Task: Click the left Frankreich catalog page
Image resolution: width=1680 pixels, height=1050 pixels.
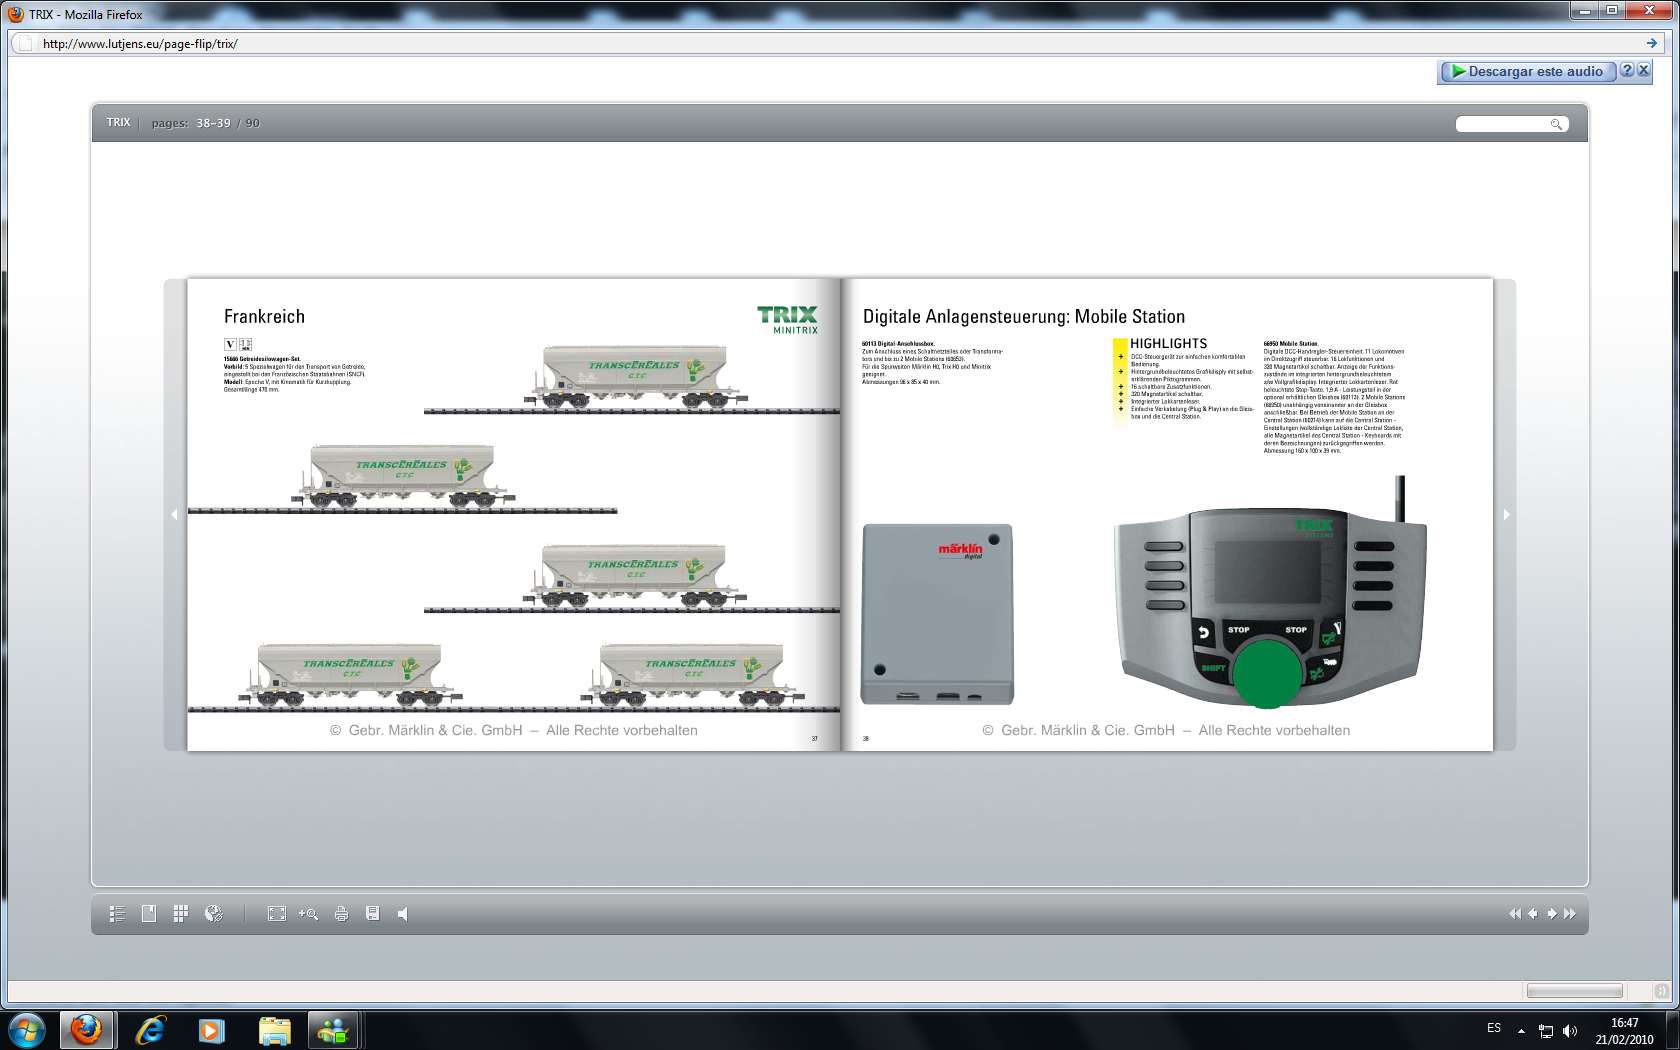Action: click(514, 515)
